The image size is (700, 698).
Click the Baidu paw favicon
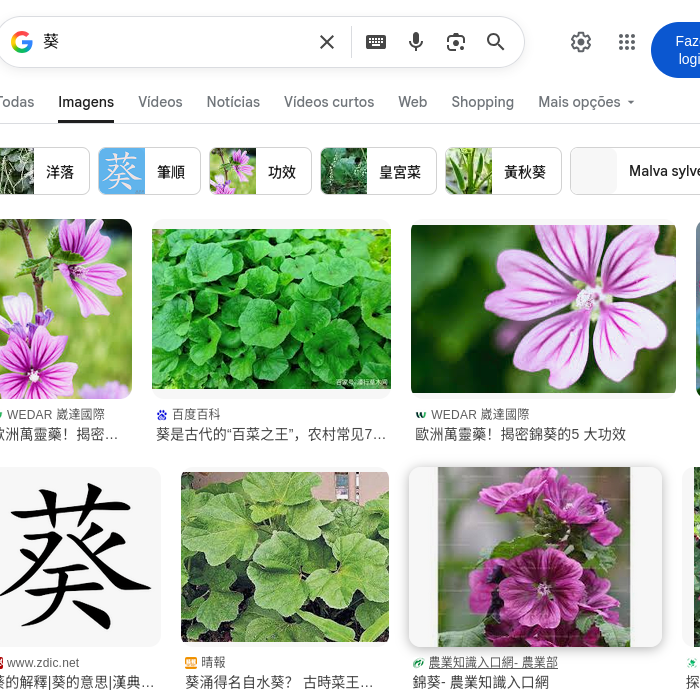(x=162, y=415)
